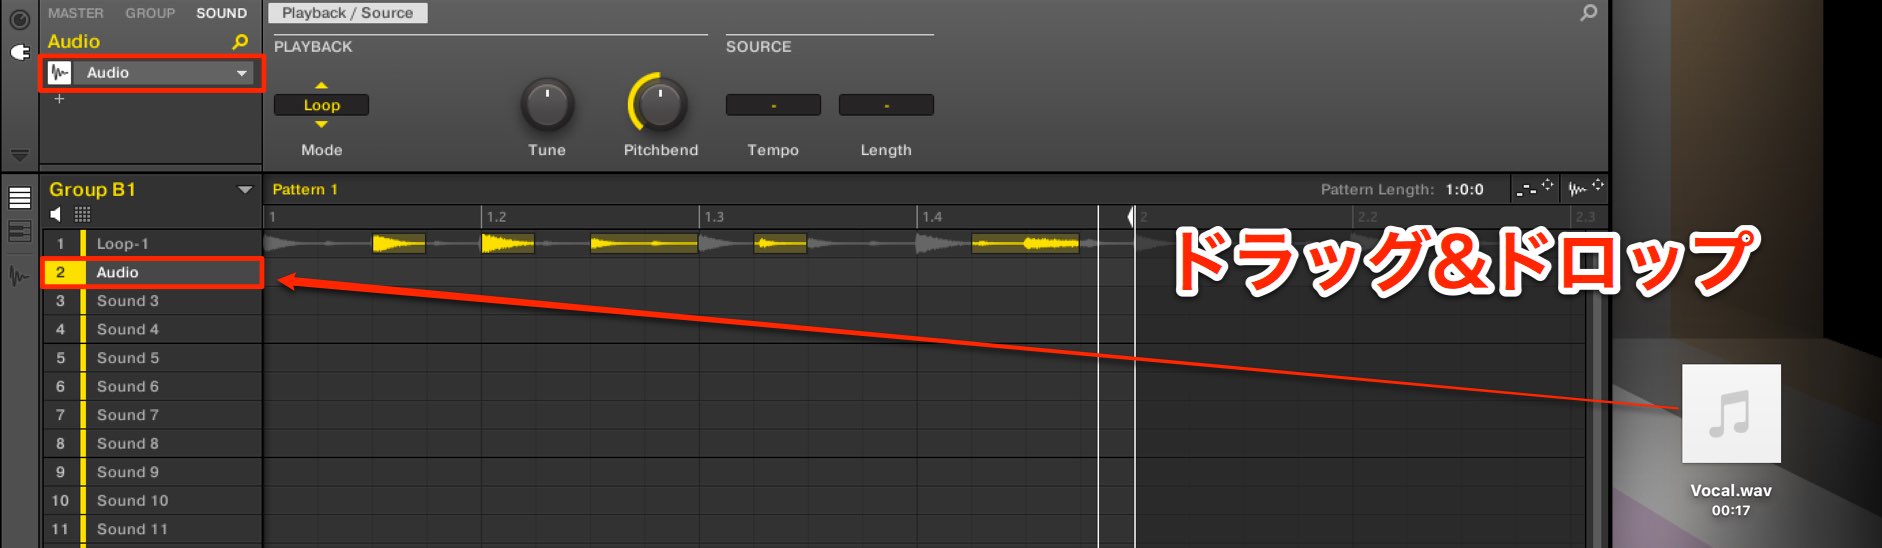Click the Pattern 1 name
Image resolution: width=1882 pixels, height=548 pixels.
[x=305, y=189]
